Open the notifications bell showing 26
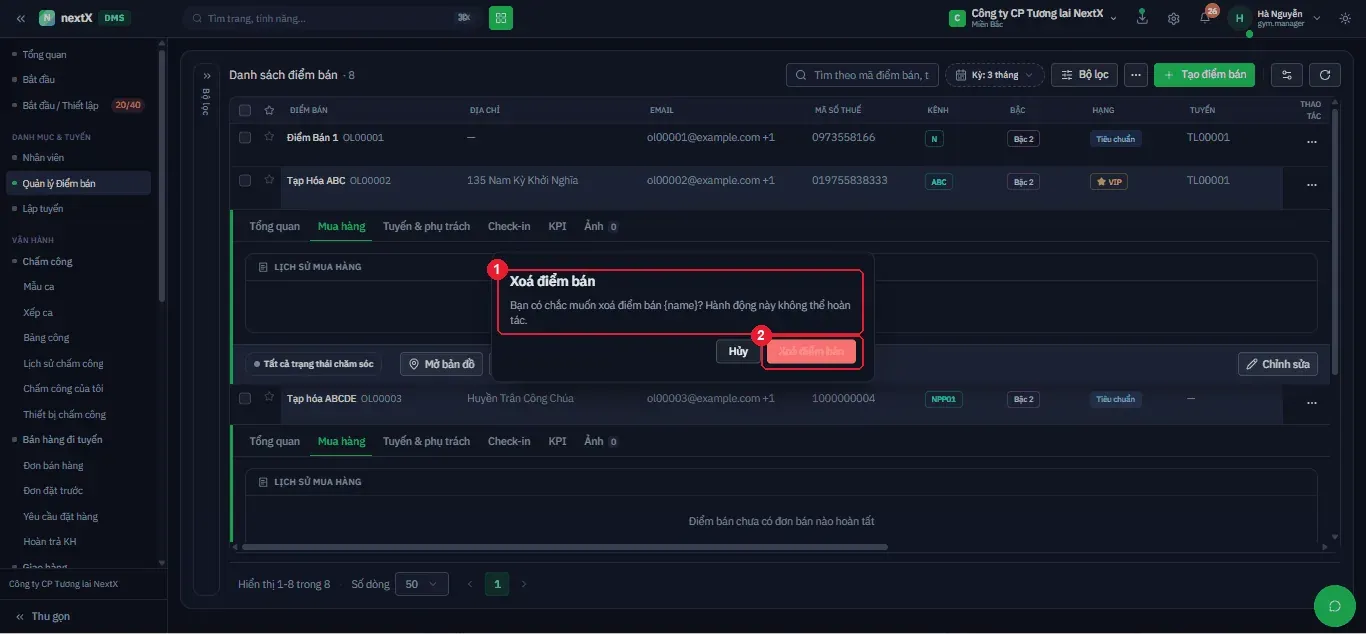The width and height of the screenshot is (1366, 634). pos(1205,18)
